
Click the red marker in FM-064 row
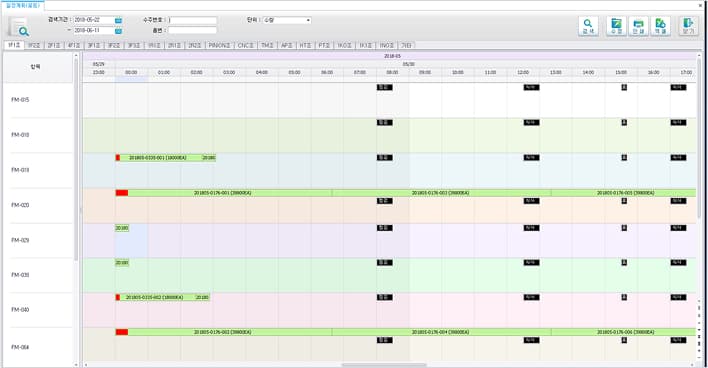[x=122, y=332]
